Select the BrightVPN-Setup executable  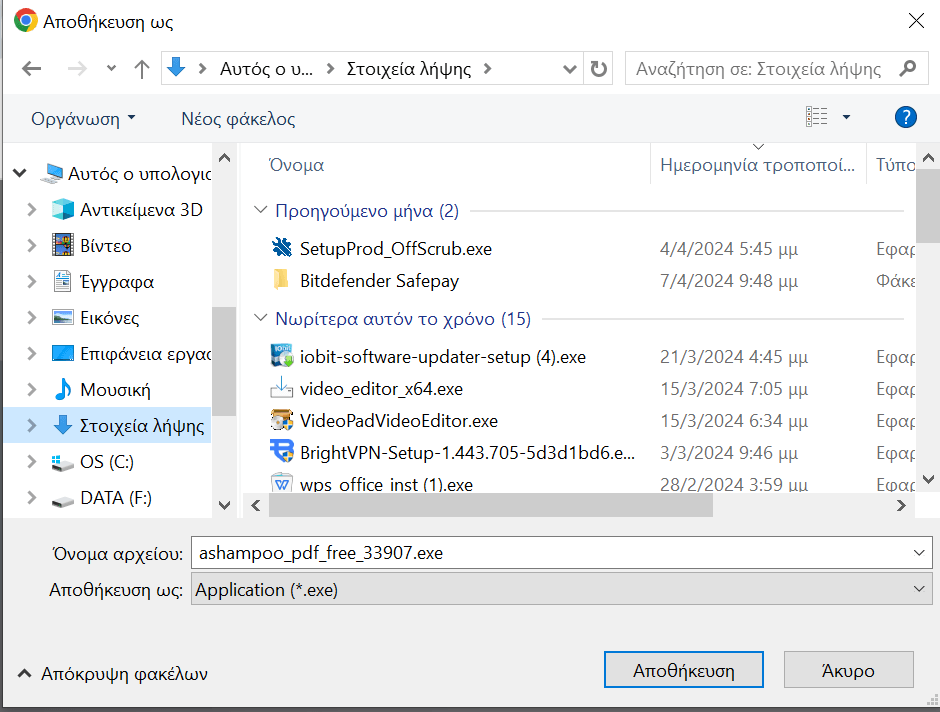[x=467, y=452]
